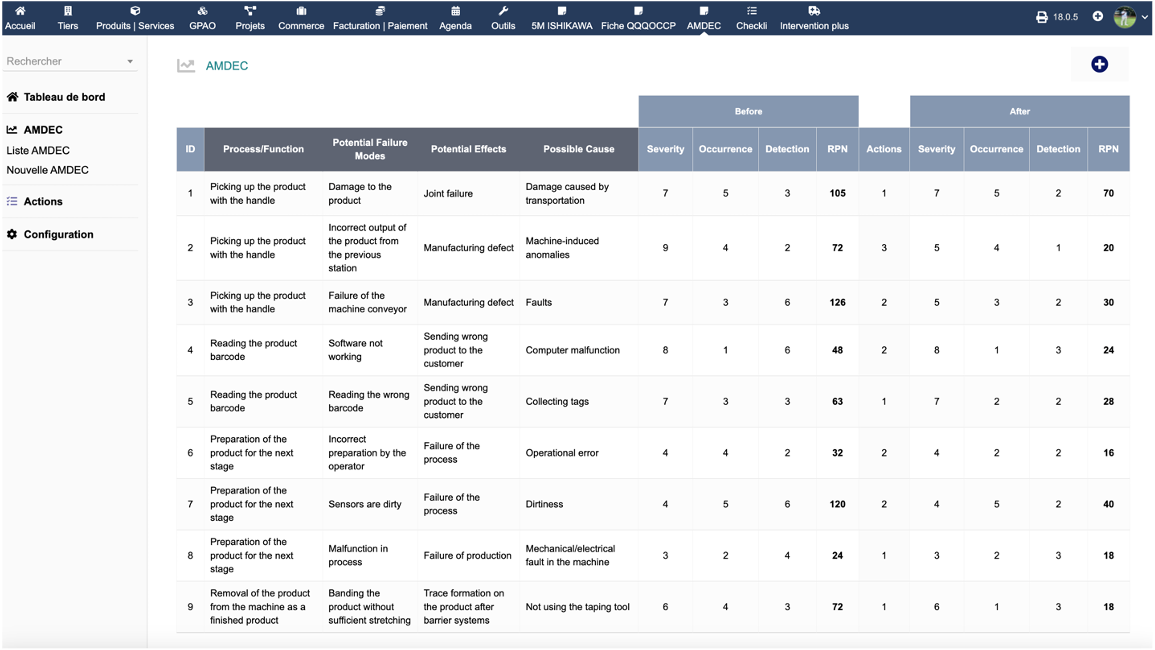
Task: Open the Commerce module icon
Action: click(x=301, y=11)
